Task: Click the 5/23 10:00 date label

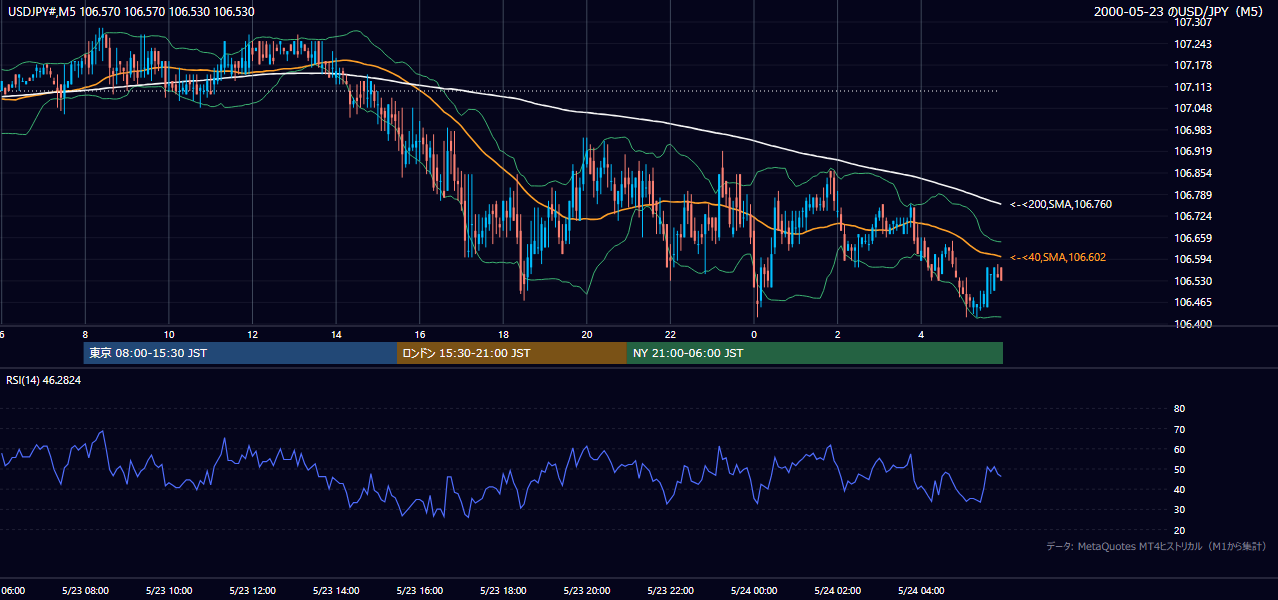Action: tap(168, 591)
